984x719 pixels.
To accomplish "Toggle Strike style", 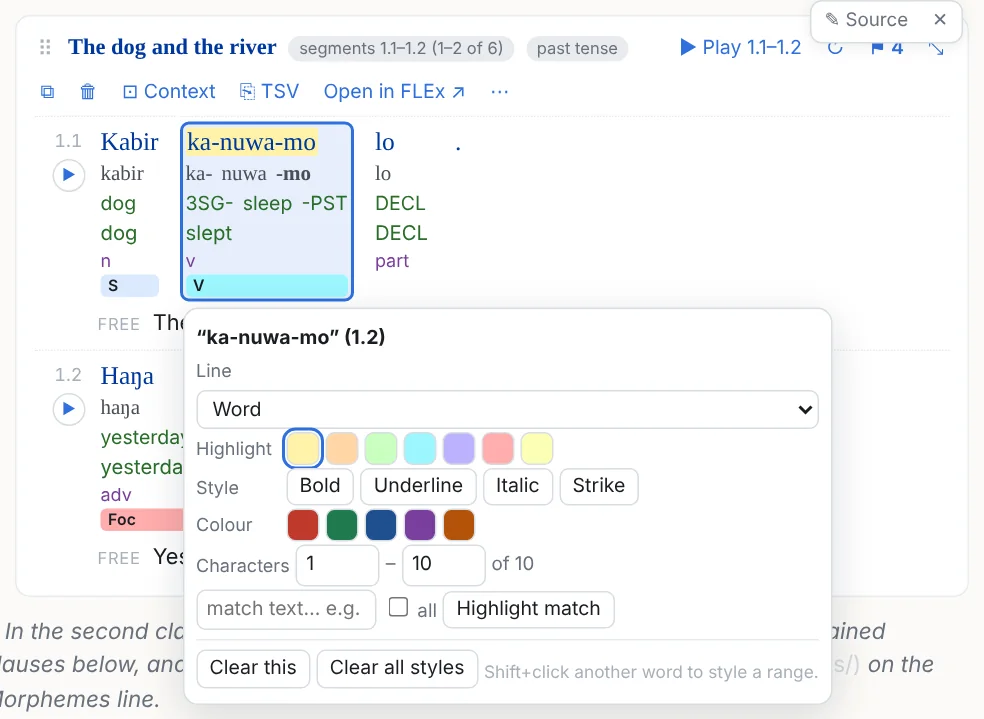I will [x=599, y=486].
